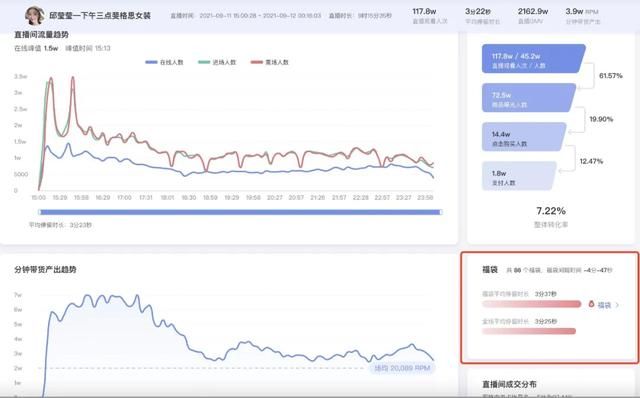This screenshot has width=640, height=398.
Task: Click the 23:58 x-axis tick label
Action: pyautogui.click(x=425, y=198)
